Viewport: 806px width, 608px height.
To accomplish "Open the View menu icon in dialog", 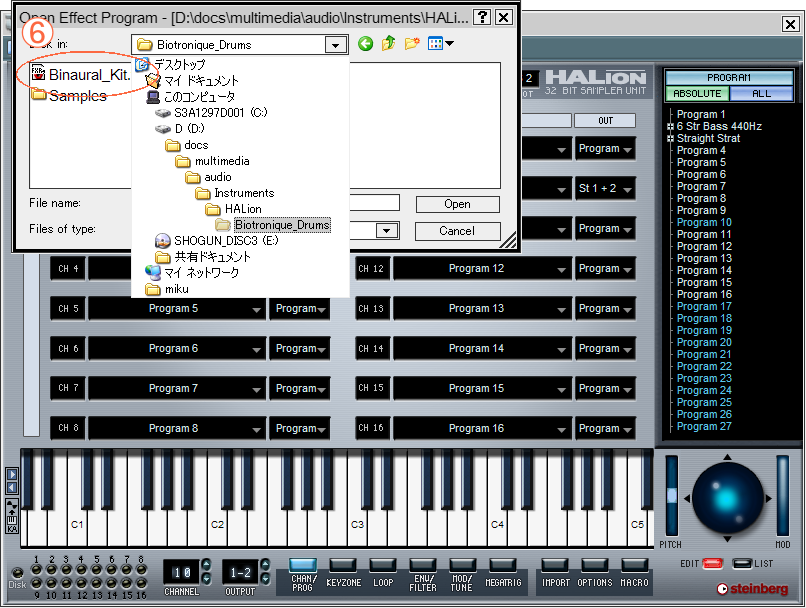I will (440, 44).
